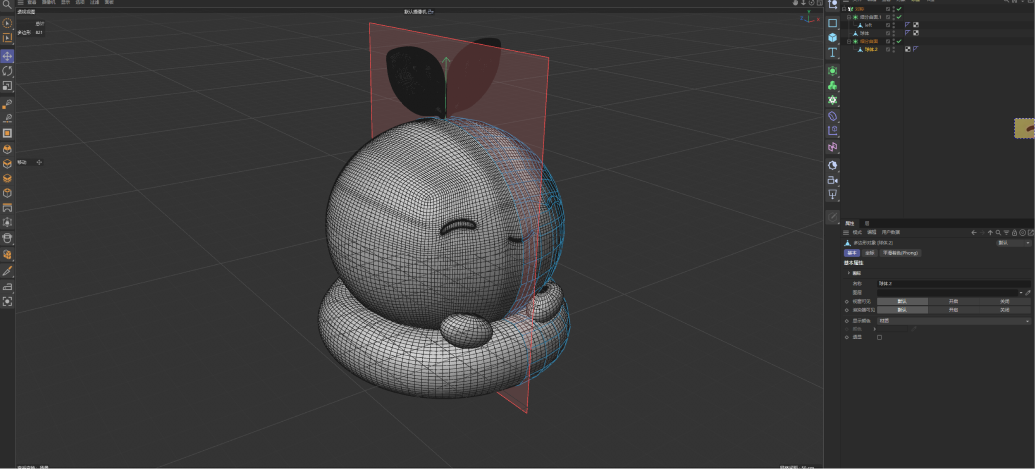Lock the Attributes panel with padlock icon
The height and width of the screenshot is (469, 1035).
1015,233
